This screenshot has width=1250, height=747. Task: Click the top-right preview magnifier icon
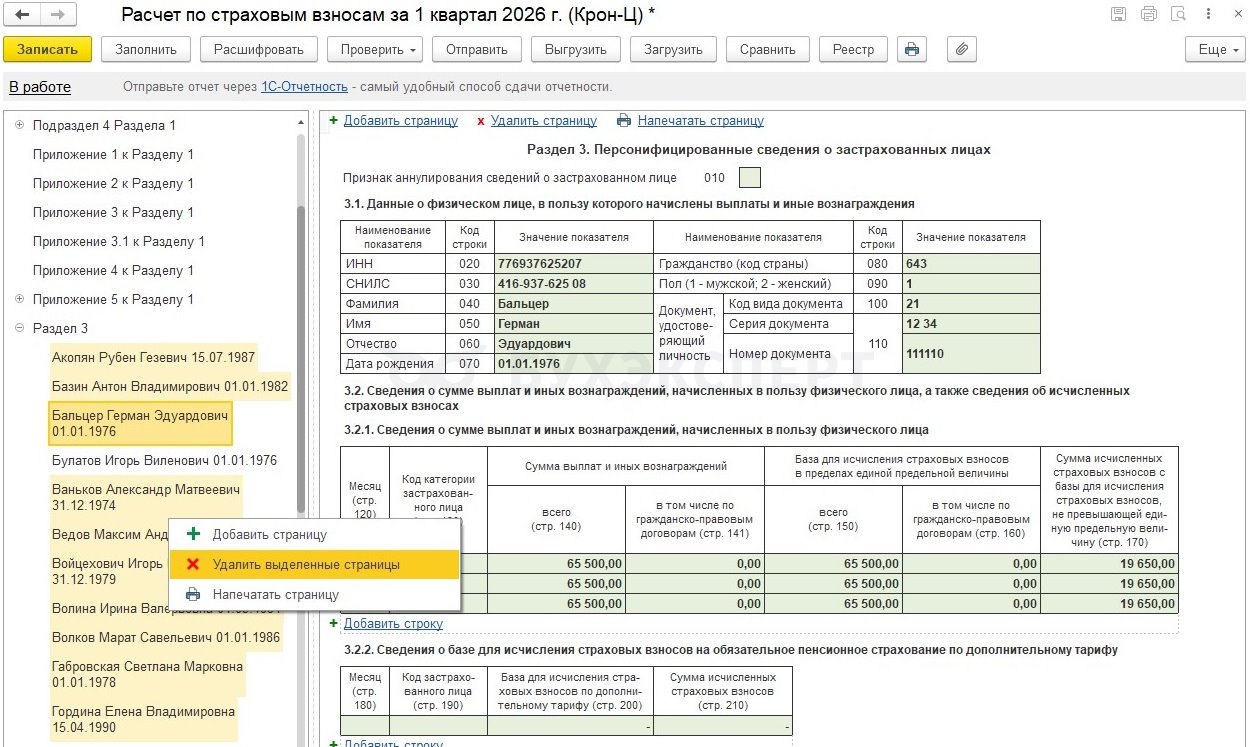pyautogui.click(x=1180, y=14)
